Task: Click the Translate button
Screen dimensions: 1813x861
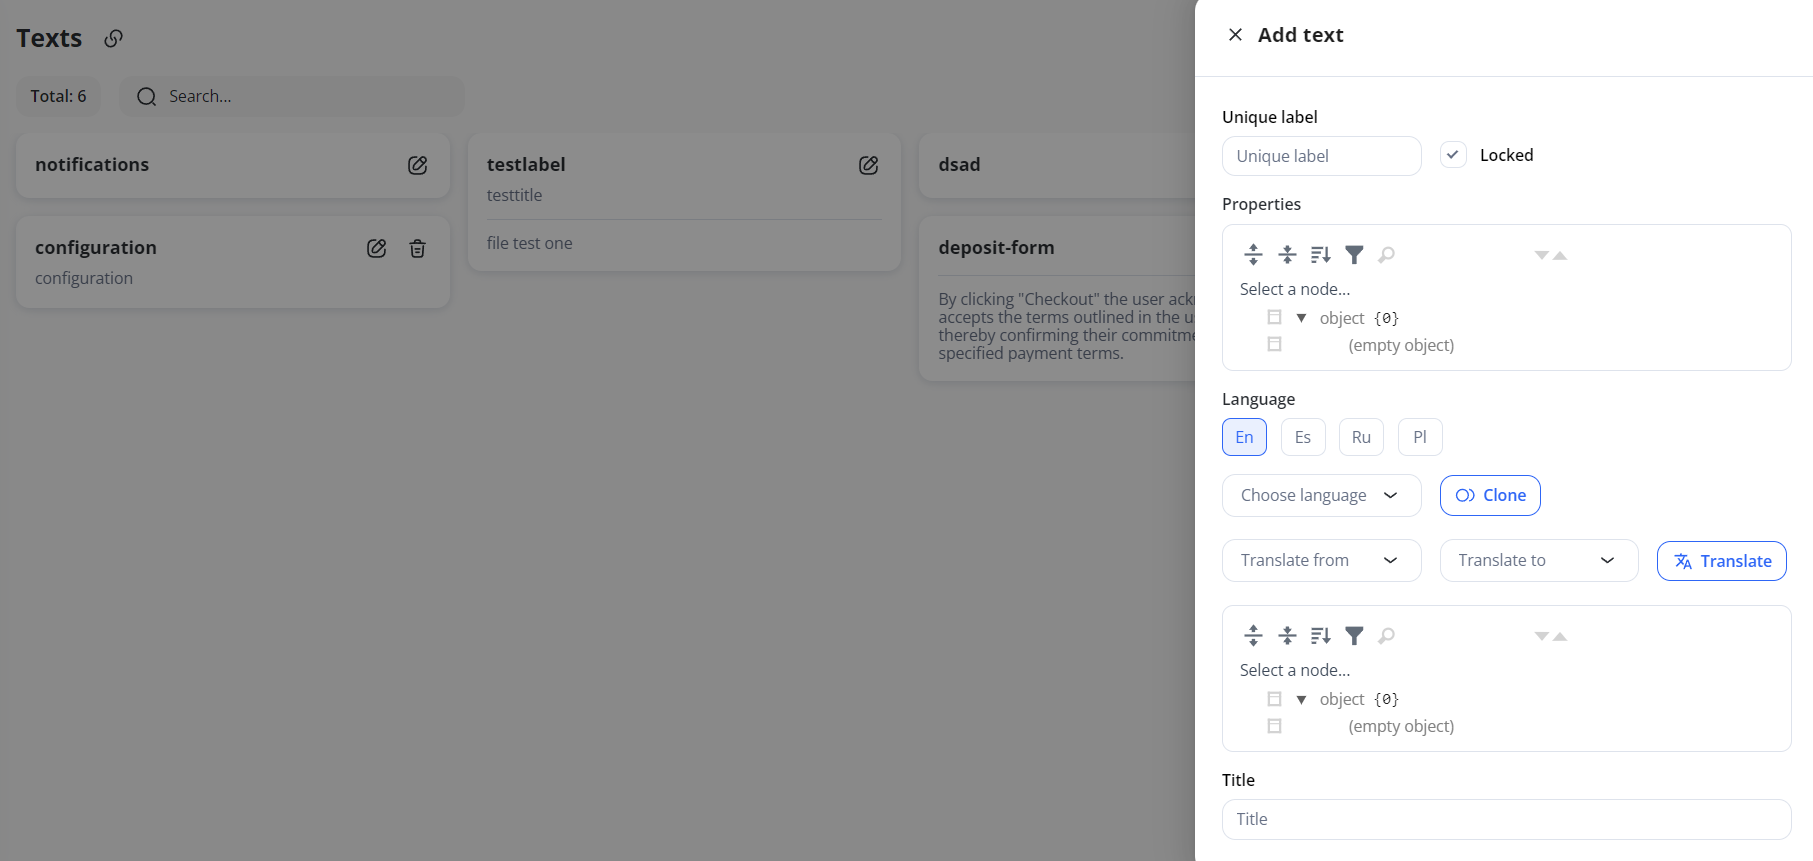Action: 1721,561
